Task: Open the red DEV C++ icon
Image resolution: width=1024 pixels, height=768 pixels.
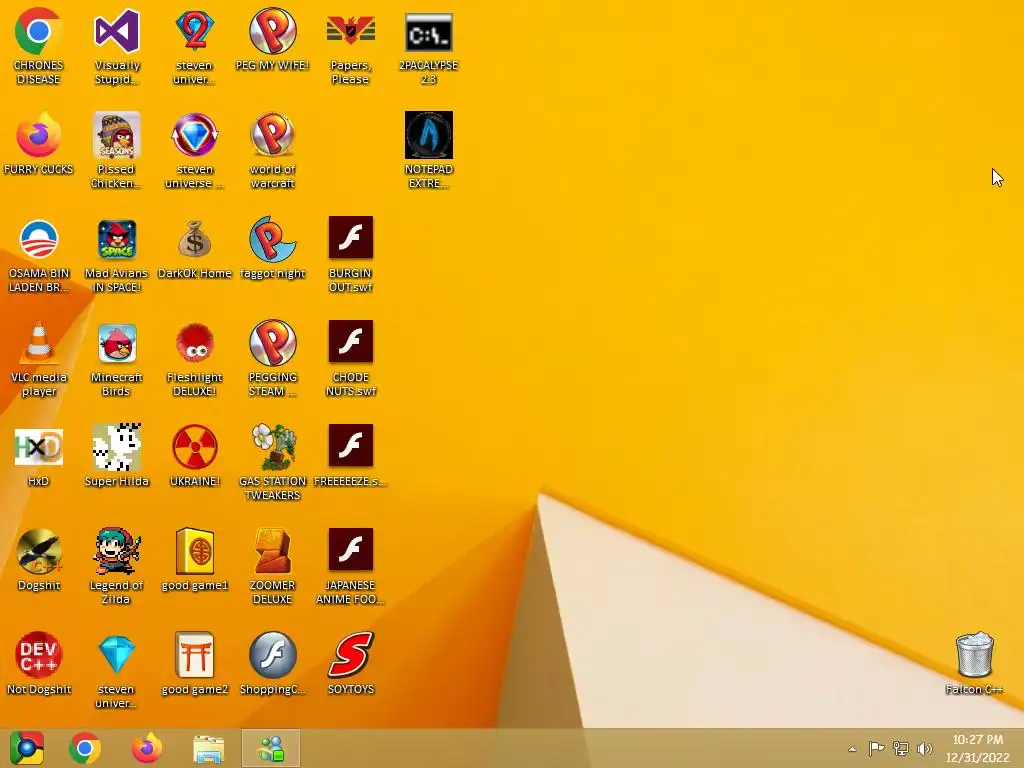Action: (x=39, y=655)
